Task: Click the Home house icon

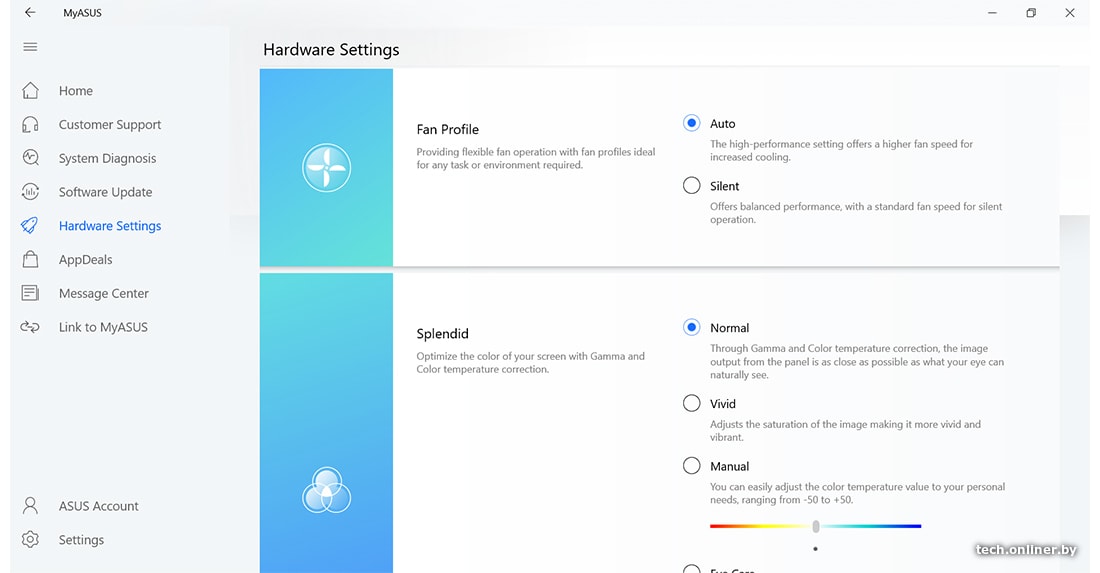Action: tap(30, 90)
